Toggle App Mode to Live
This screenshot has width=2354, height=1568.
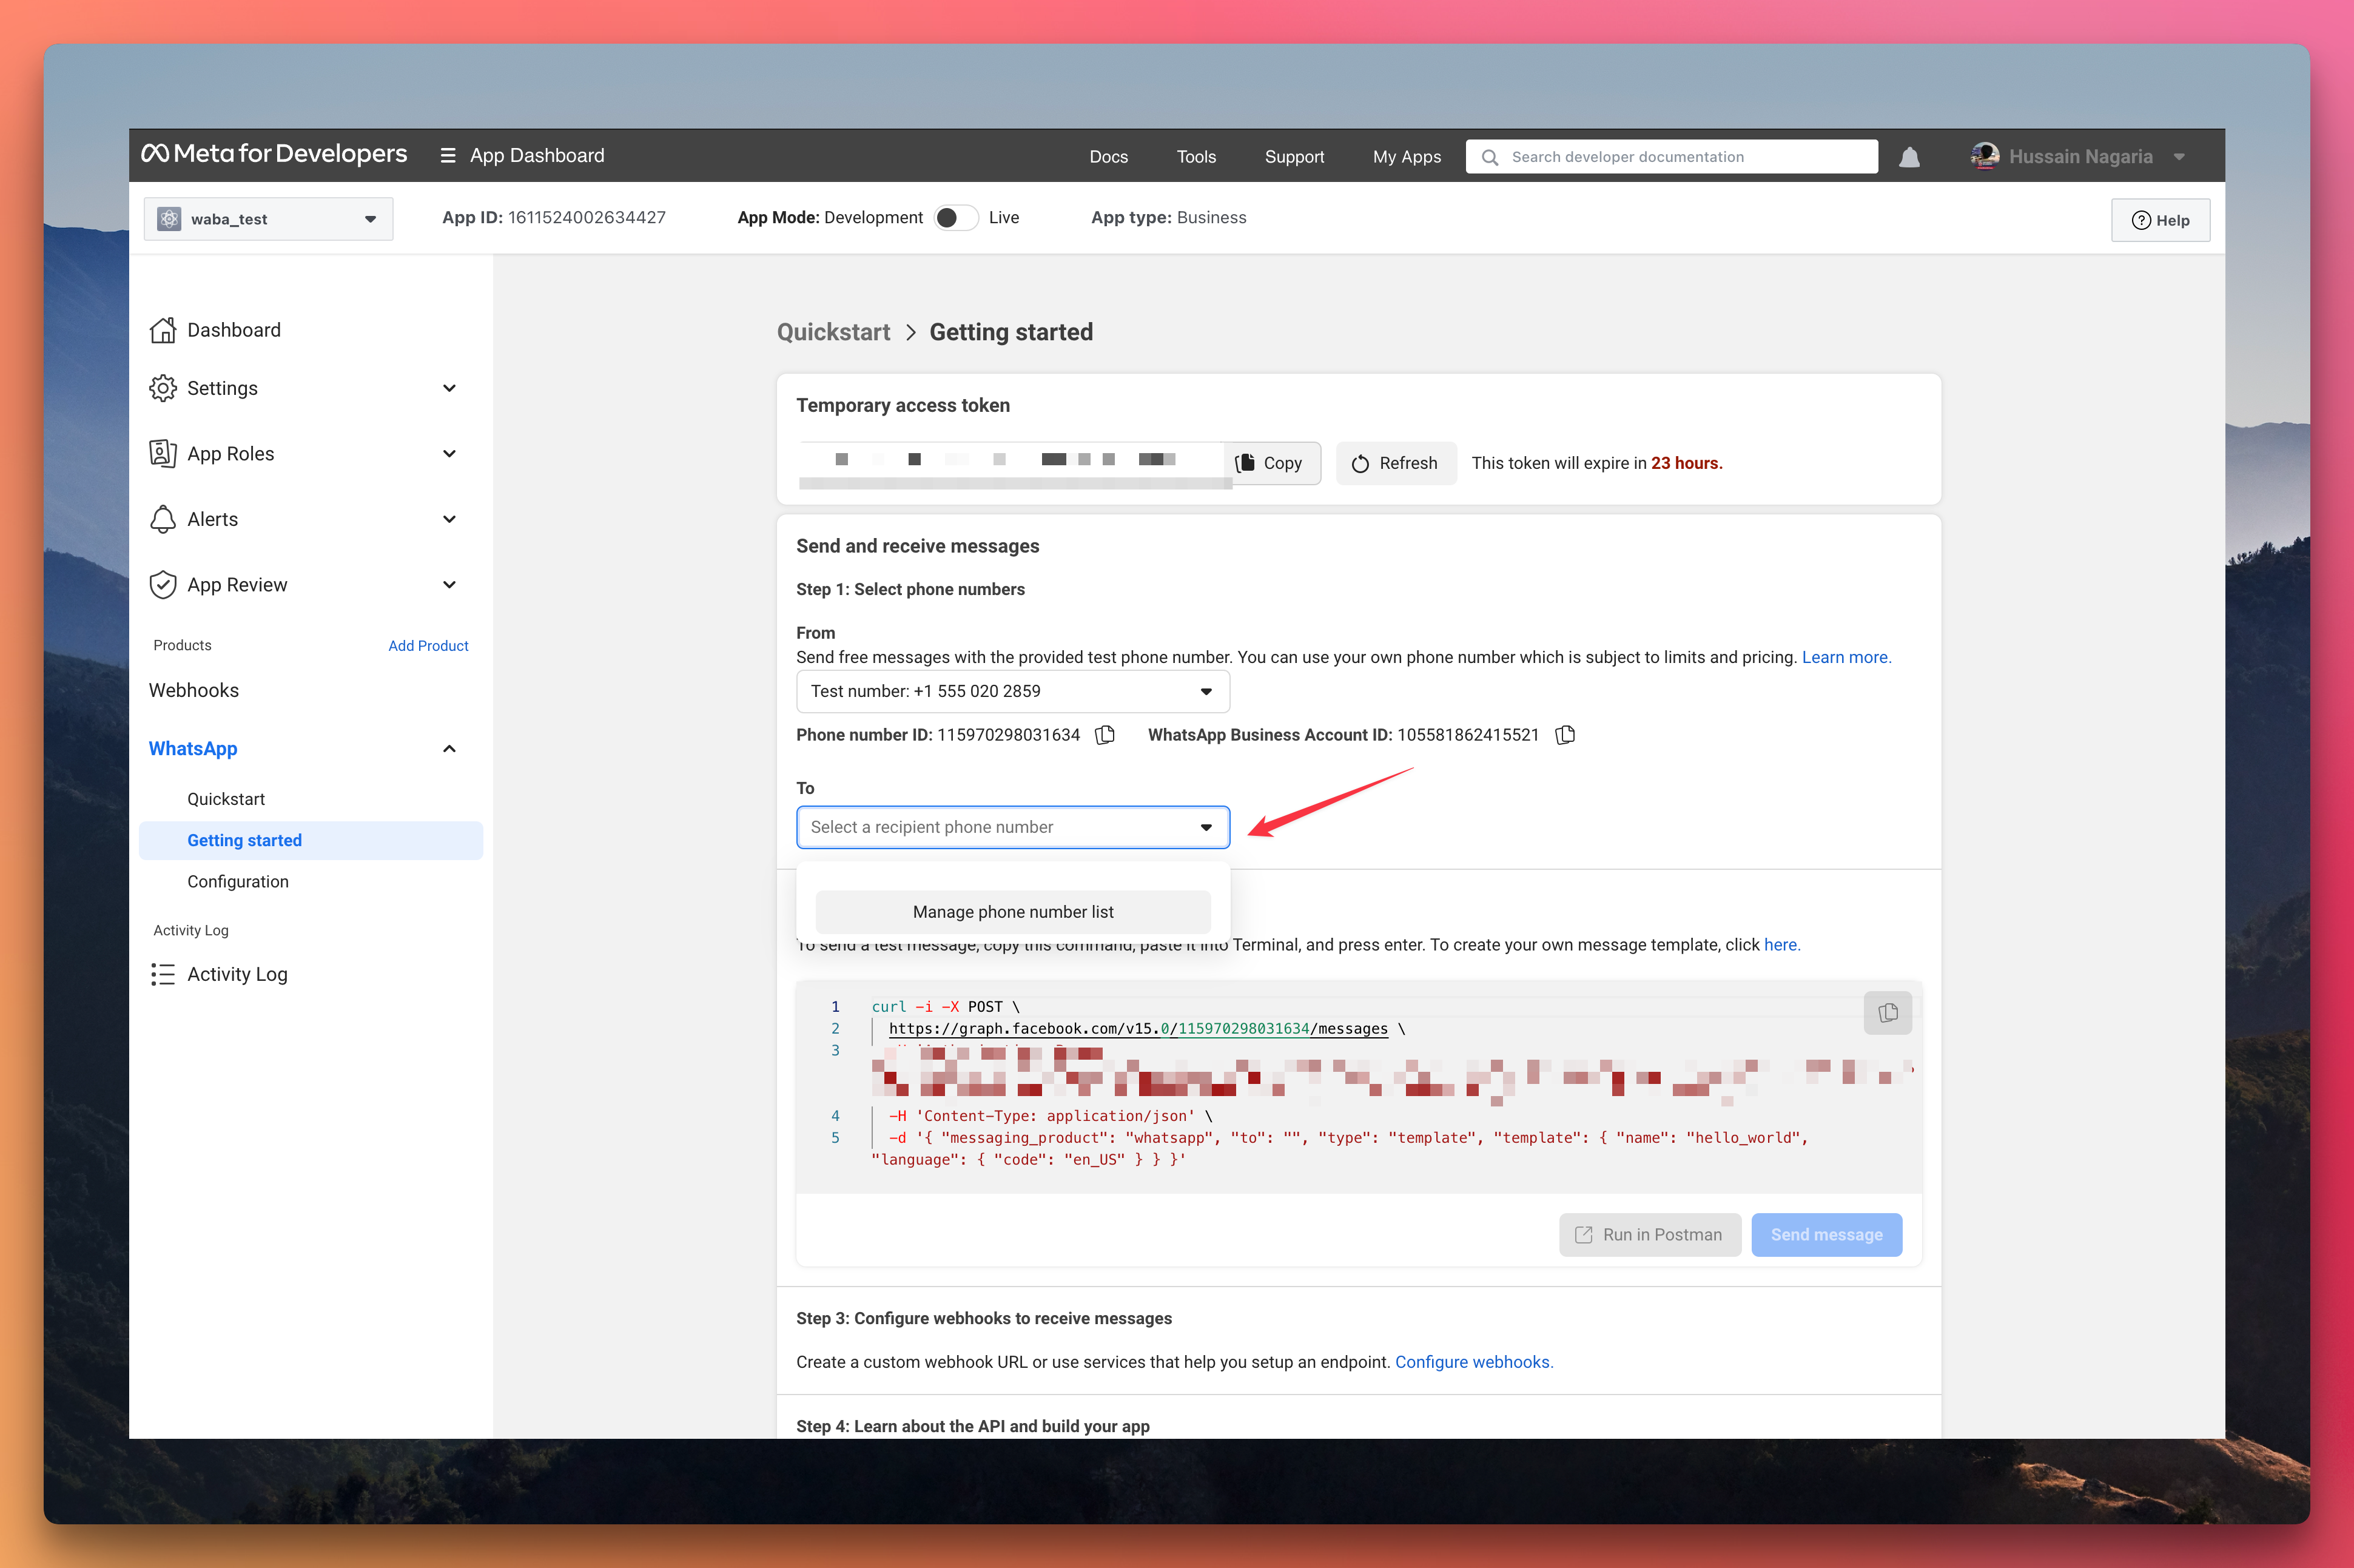coord(955,218)
